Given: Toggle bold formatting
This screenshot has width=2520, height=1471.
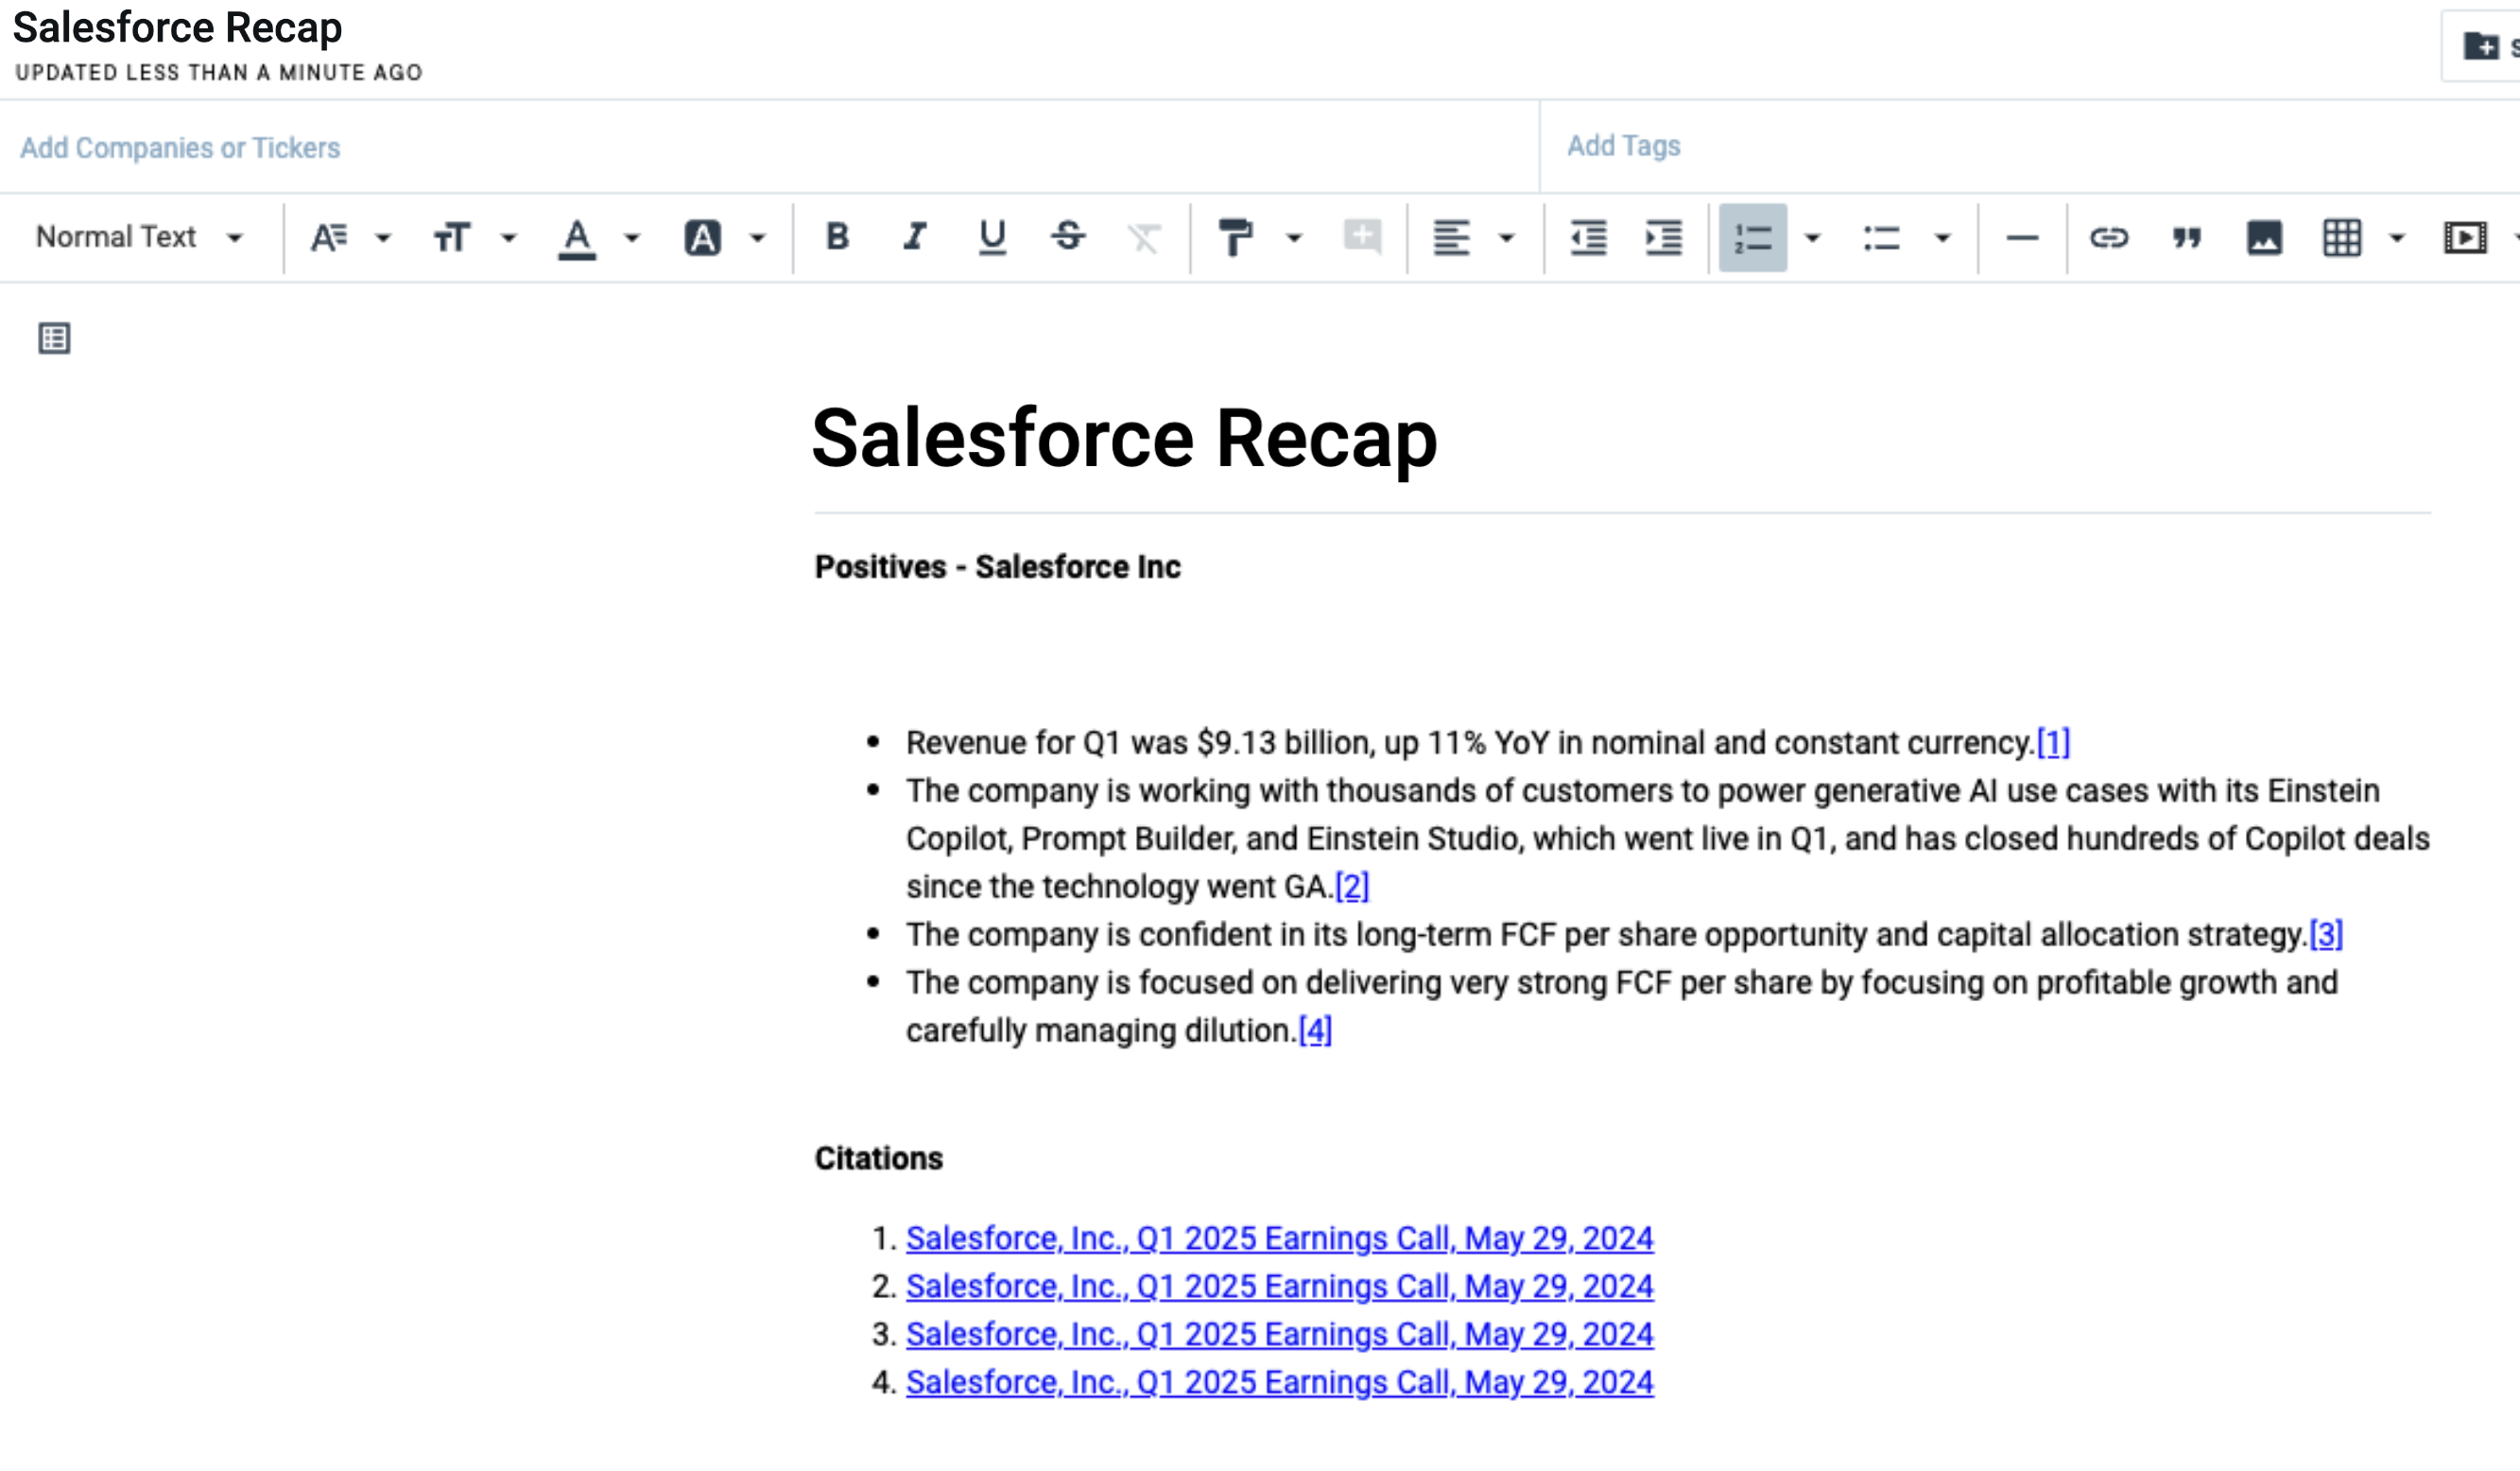Looking at the screenshot, I should click(x=838, y=237).
